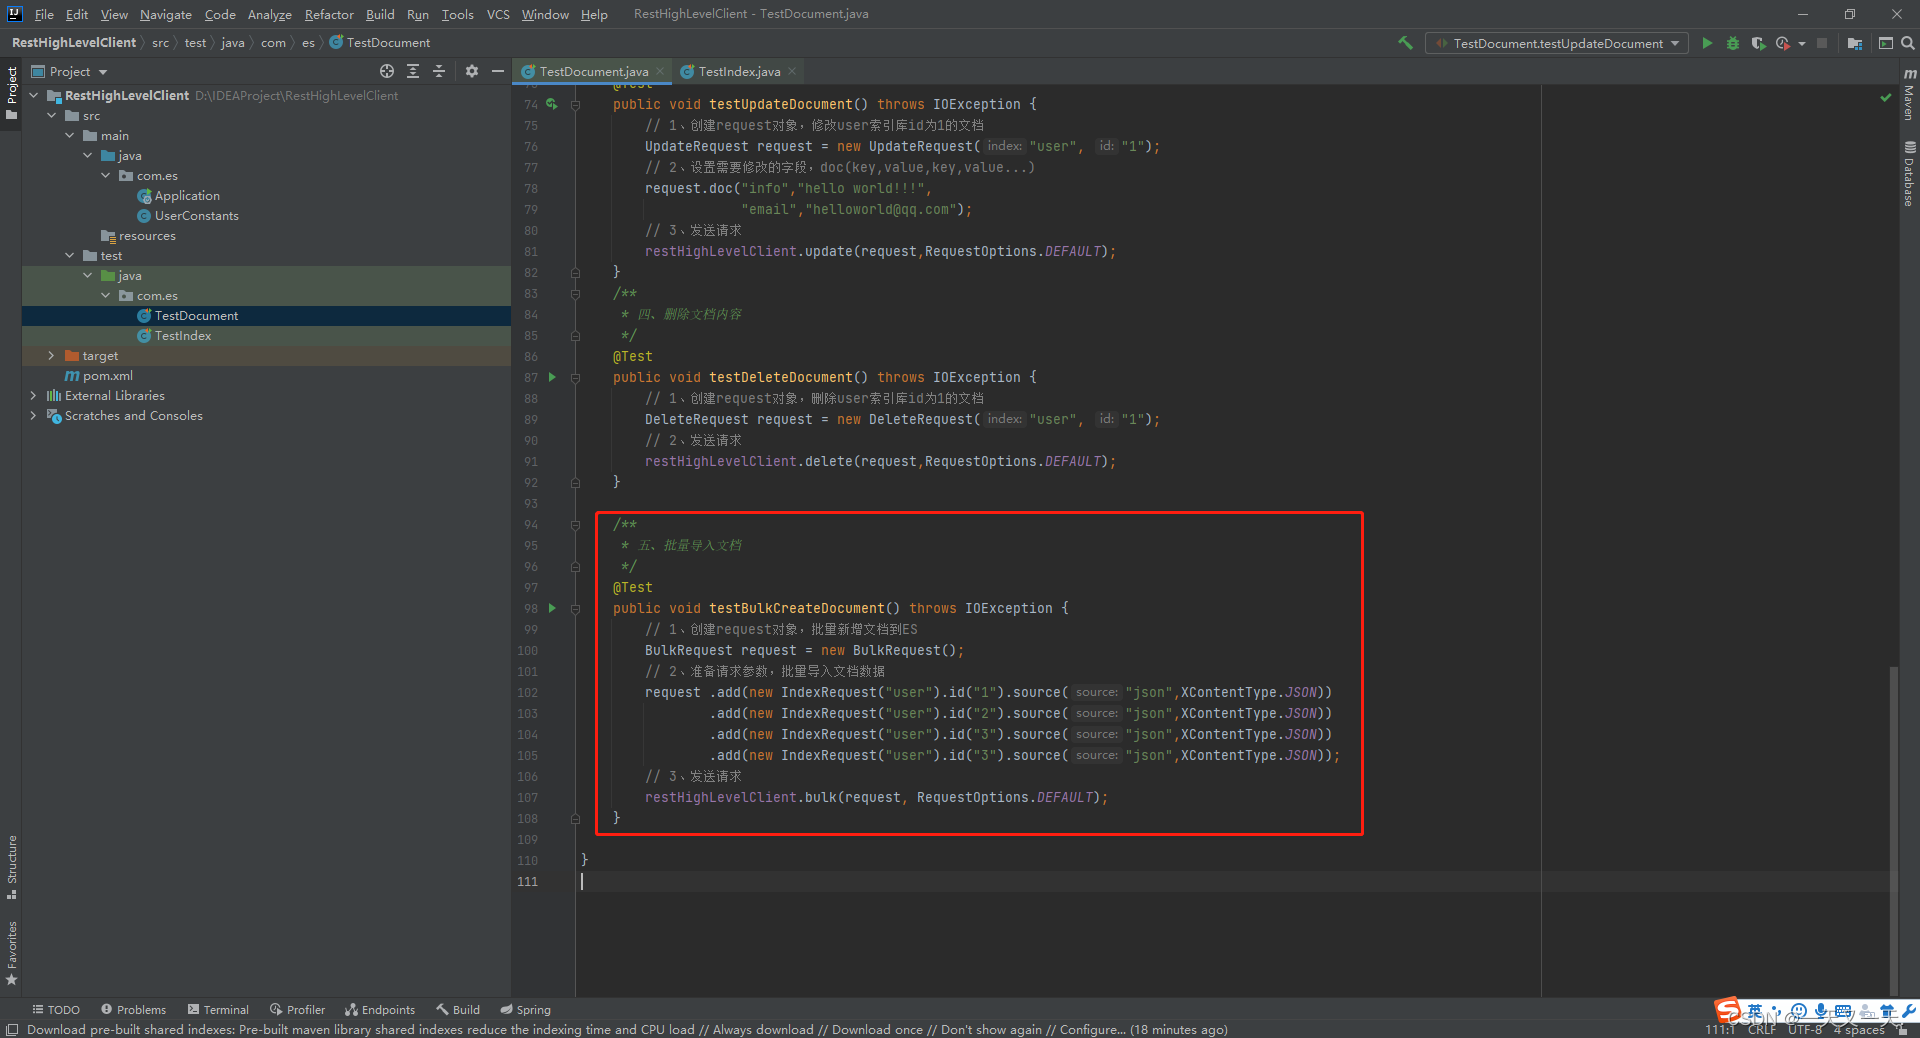Screen dimensions: 1920x1038
Task: Select the Application class in project tree
Action: pos(187,196)
